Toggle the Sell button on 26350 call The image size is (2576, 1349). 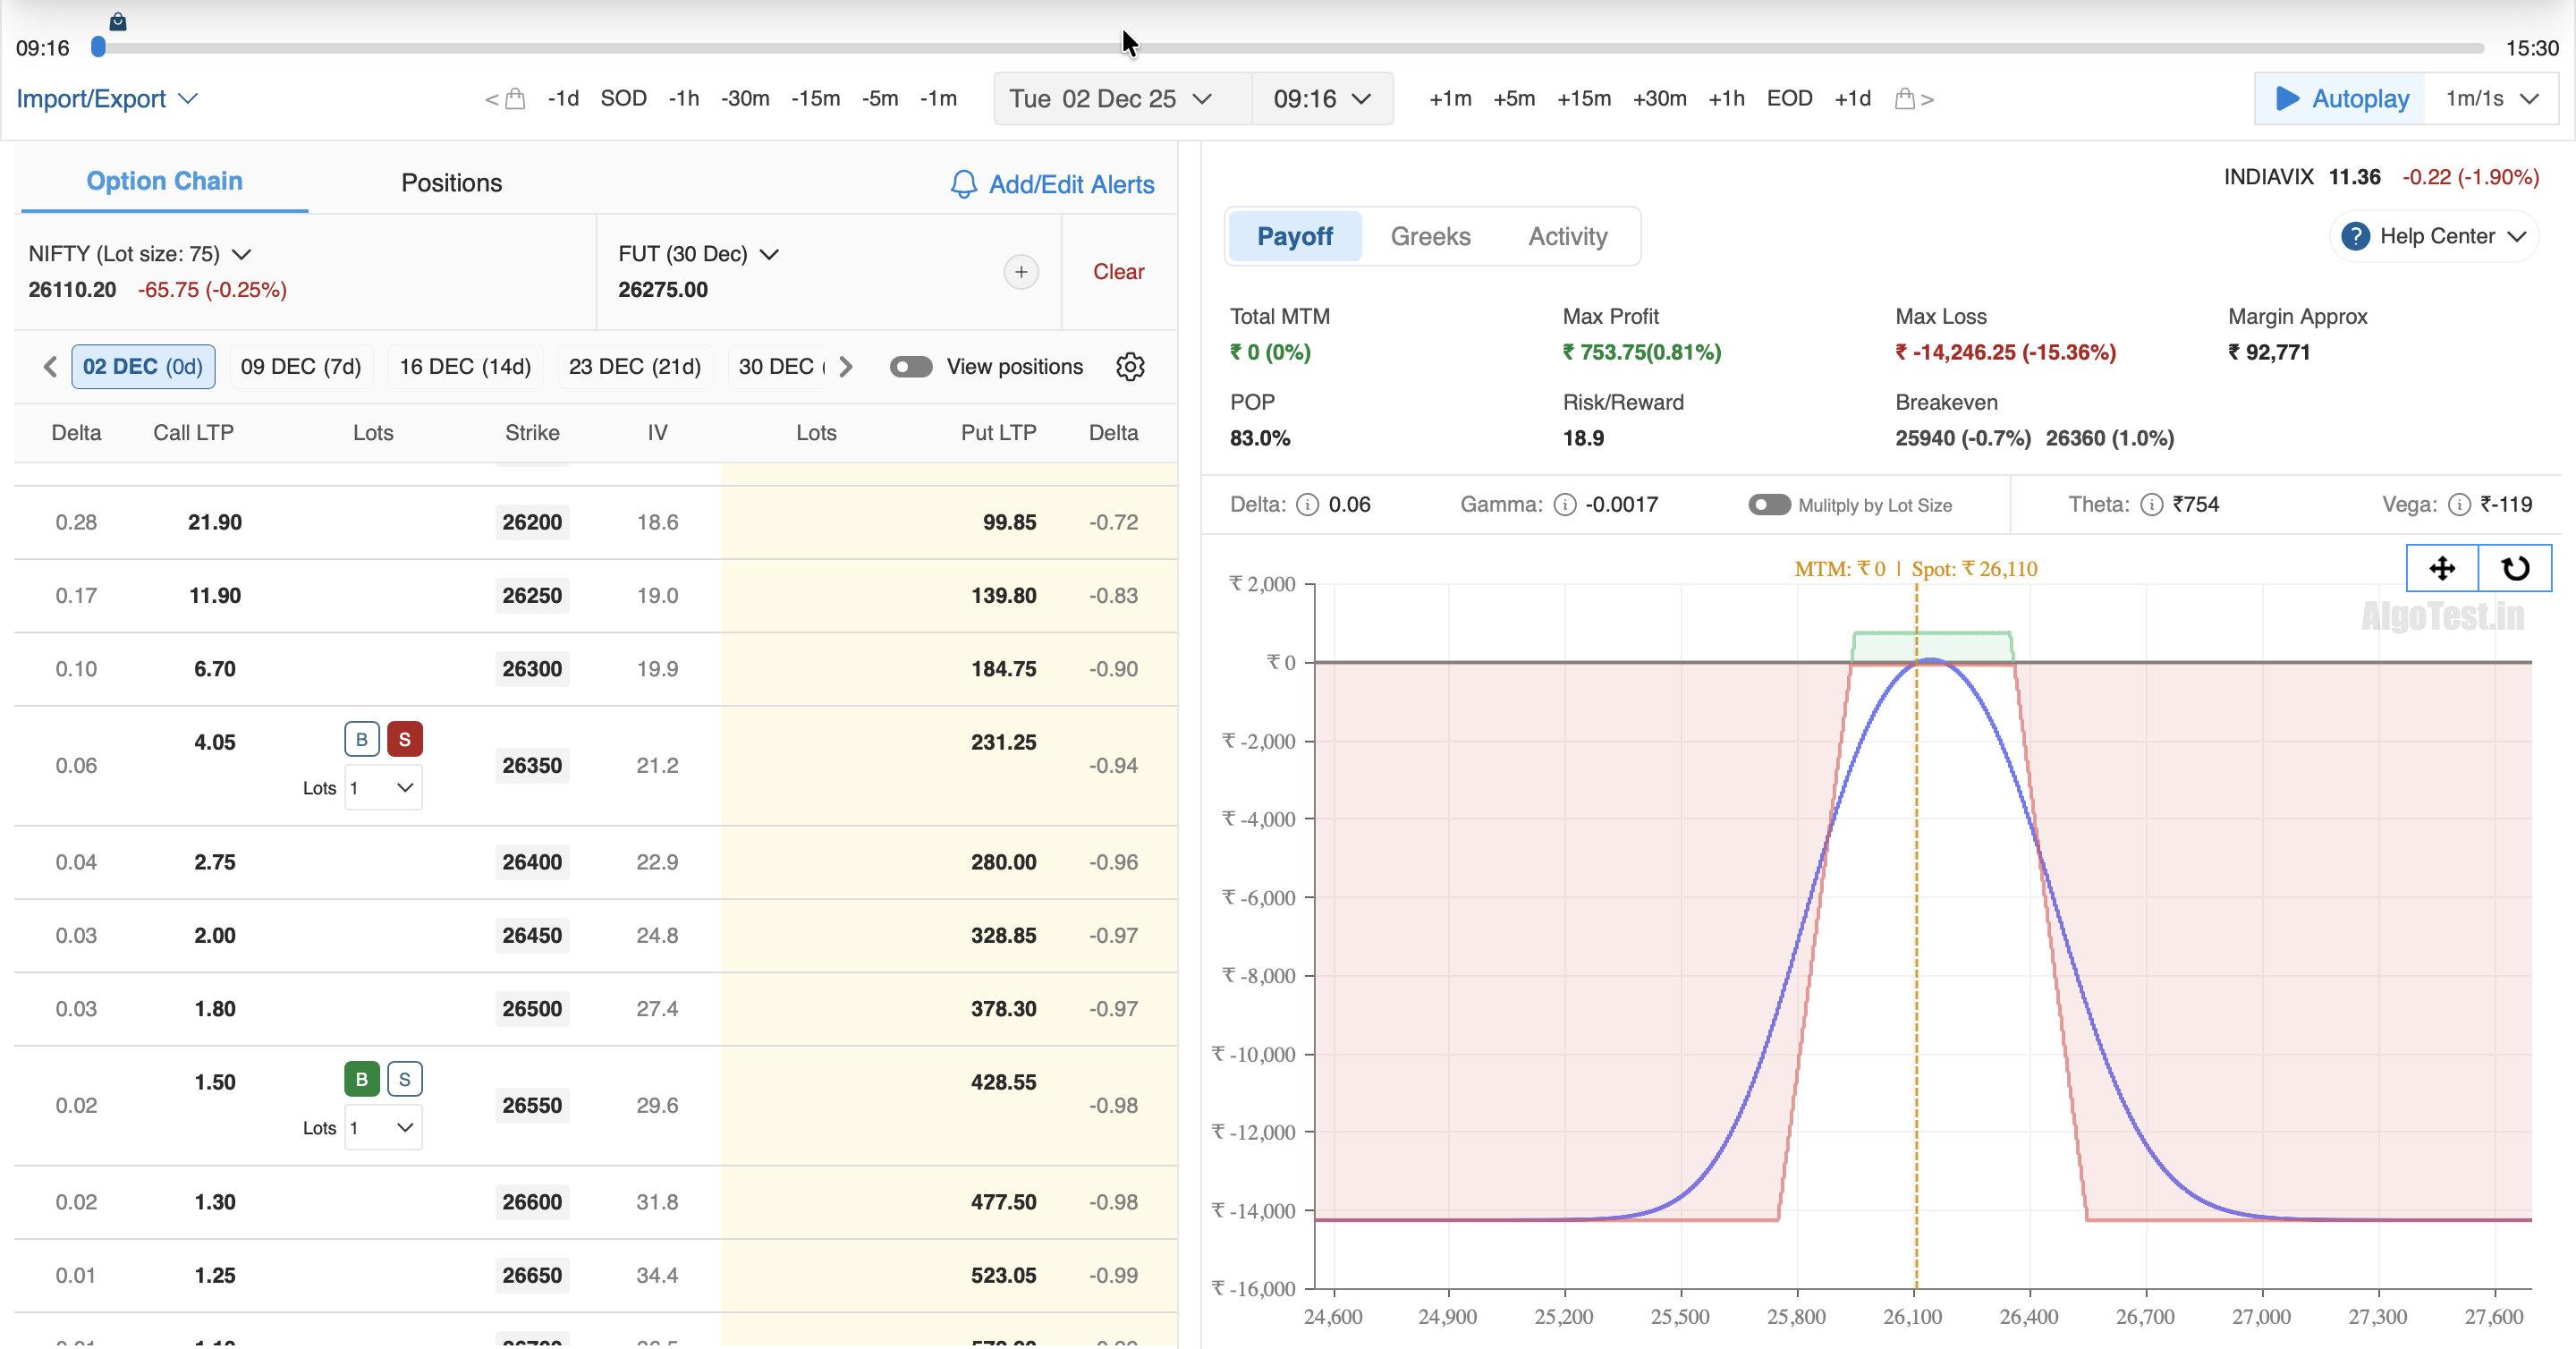[404, 739]
